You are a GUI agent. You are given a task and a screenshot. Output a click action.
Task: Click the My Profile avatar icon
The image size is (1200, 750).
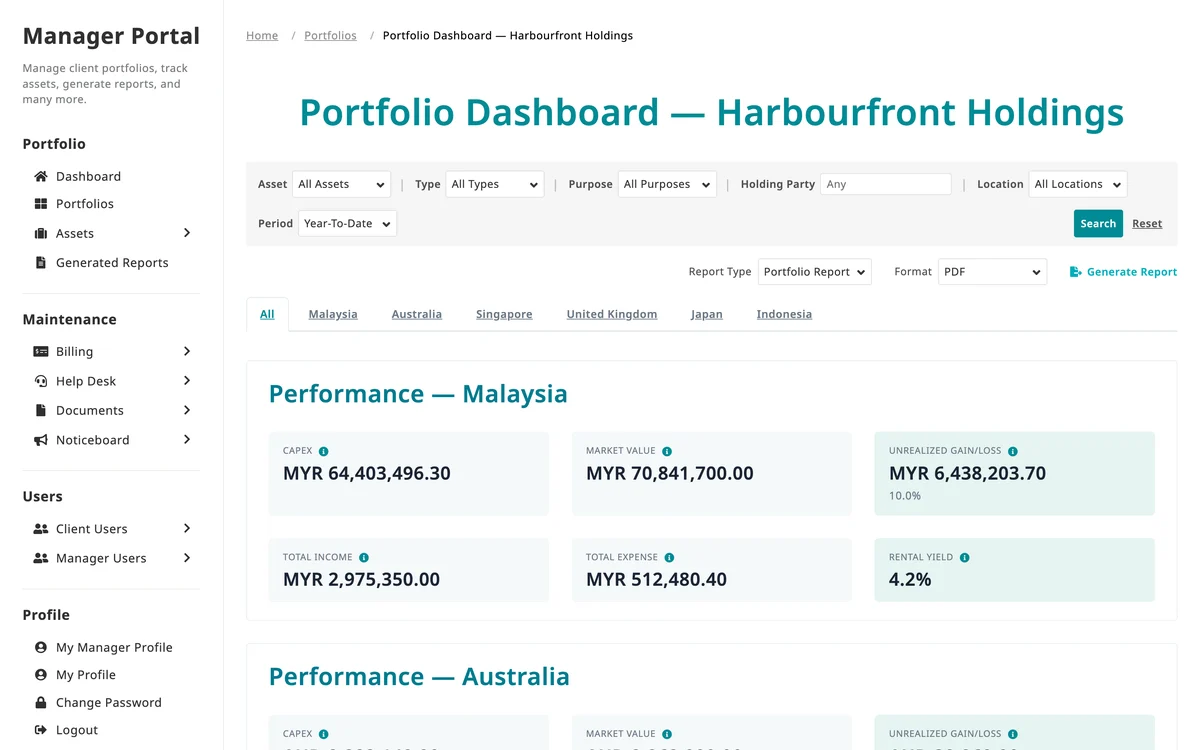[x=41, y=675]
